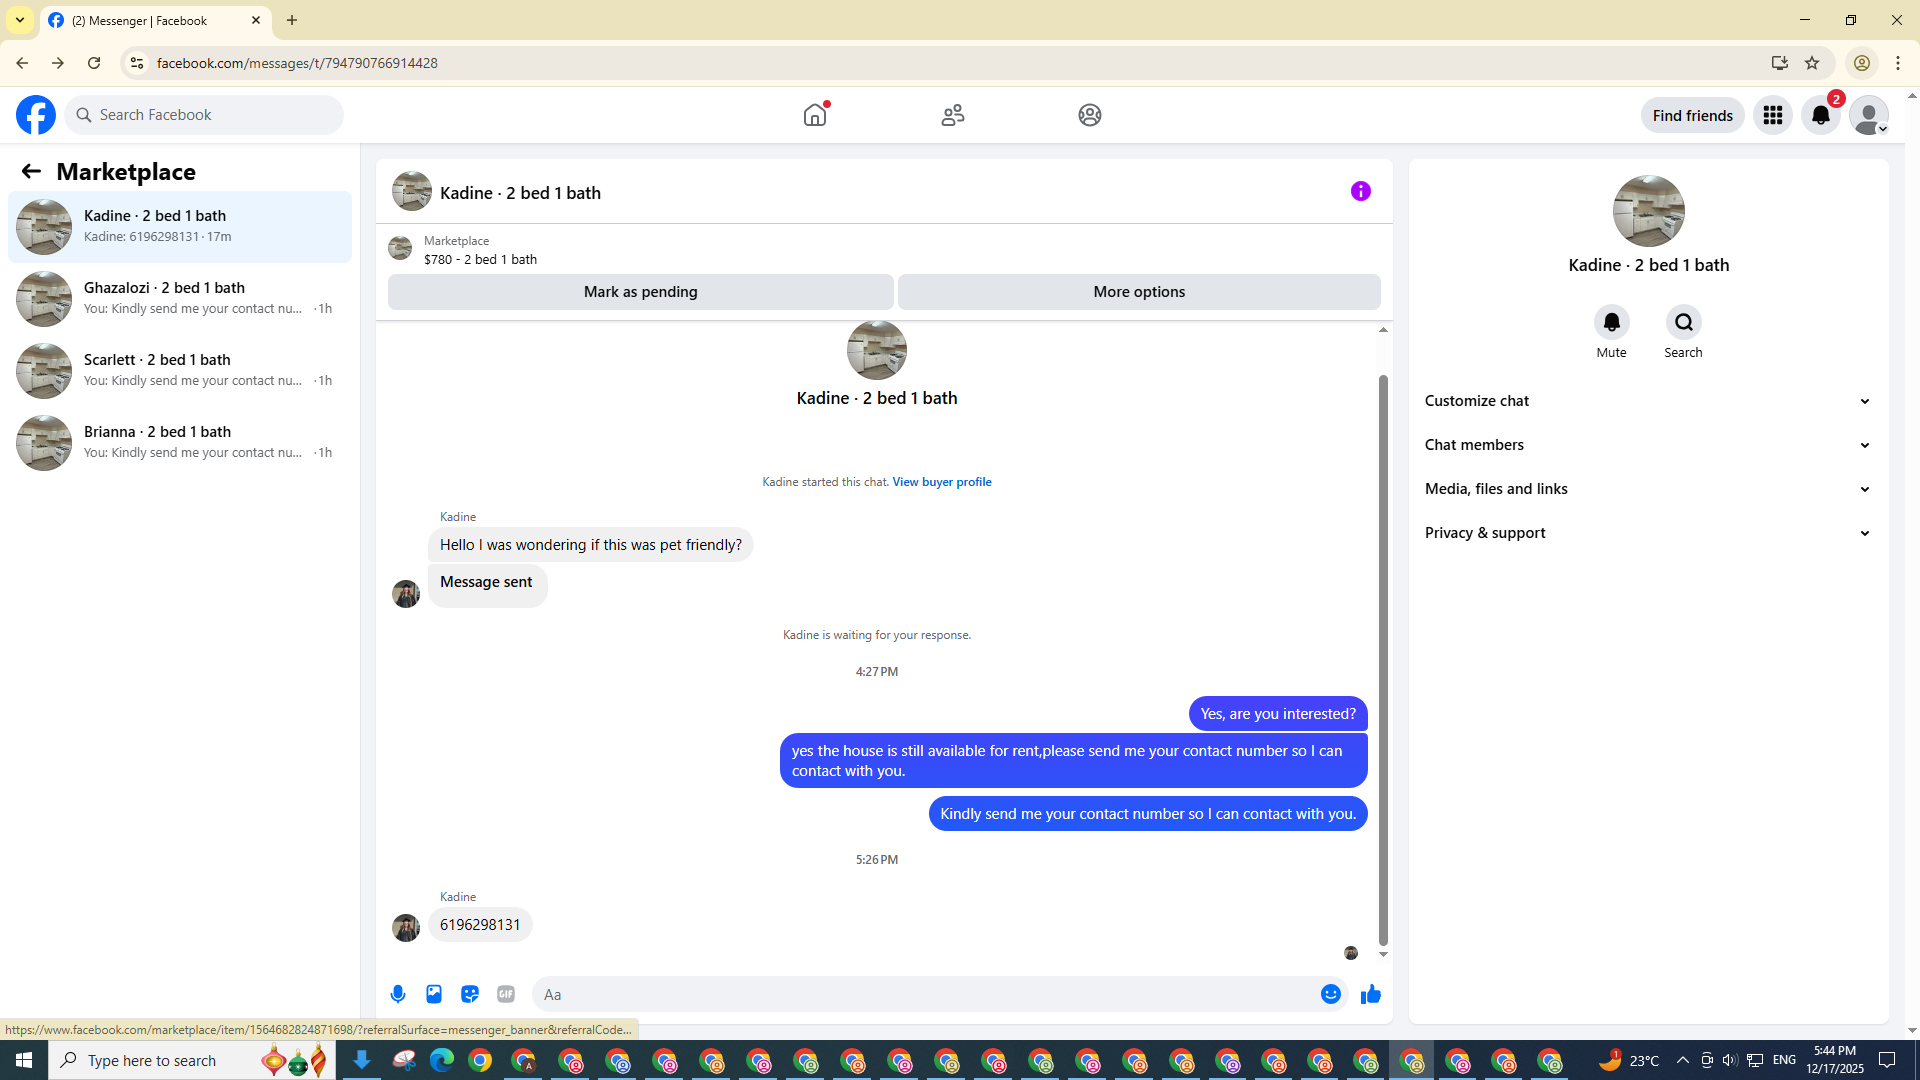Viewport: 1920px width, 1080px height.
Task: Open the emoji picker in message box
Action: click(x=1330, y=994)
